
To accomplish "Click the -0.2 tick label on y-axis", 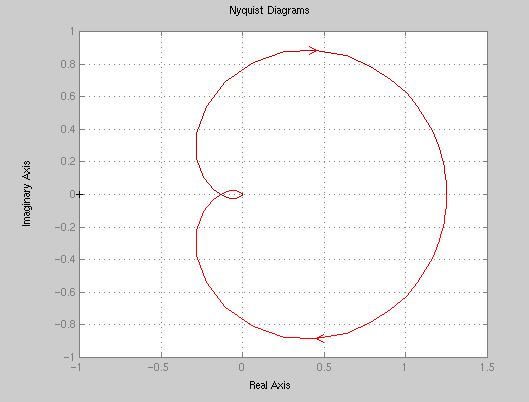I will click(x=65, y=227).
